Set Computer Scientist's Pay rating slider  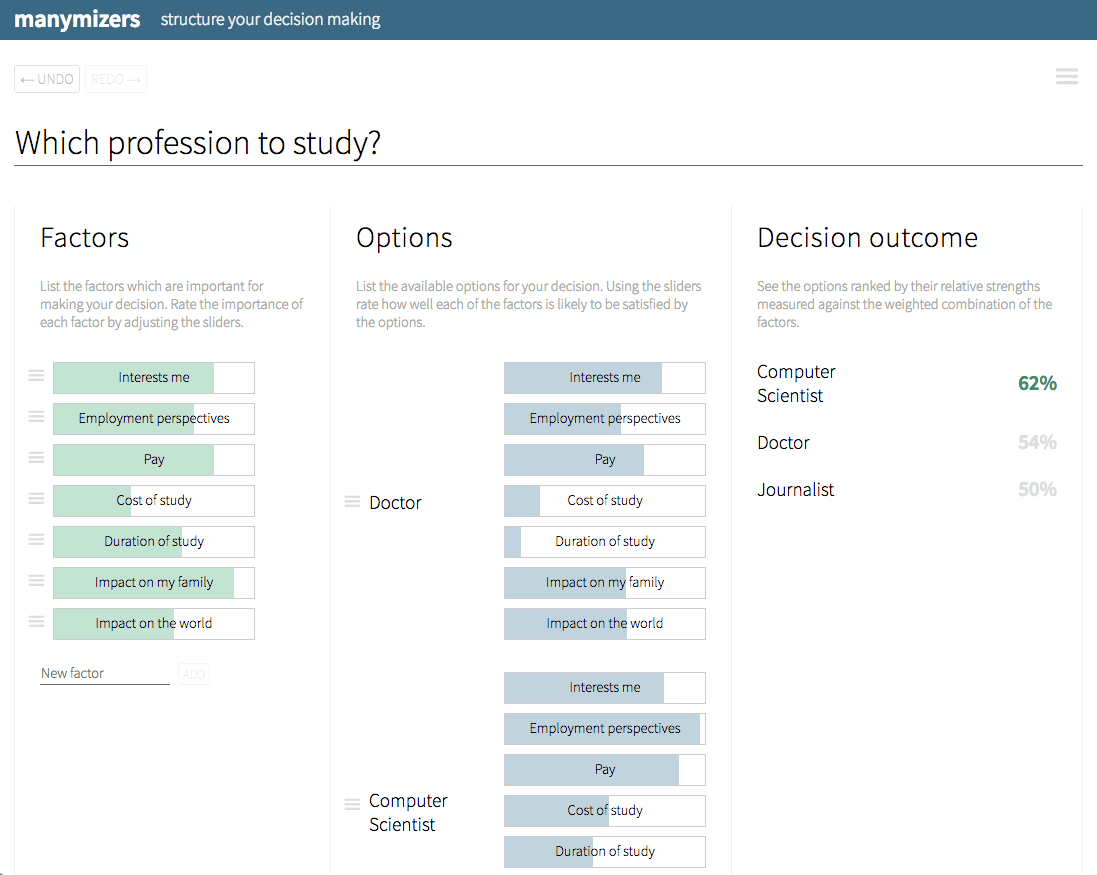(604, 770)
